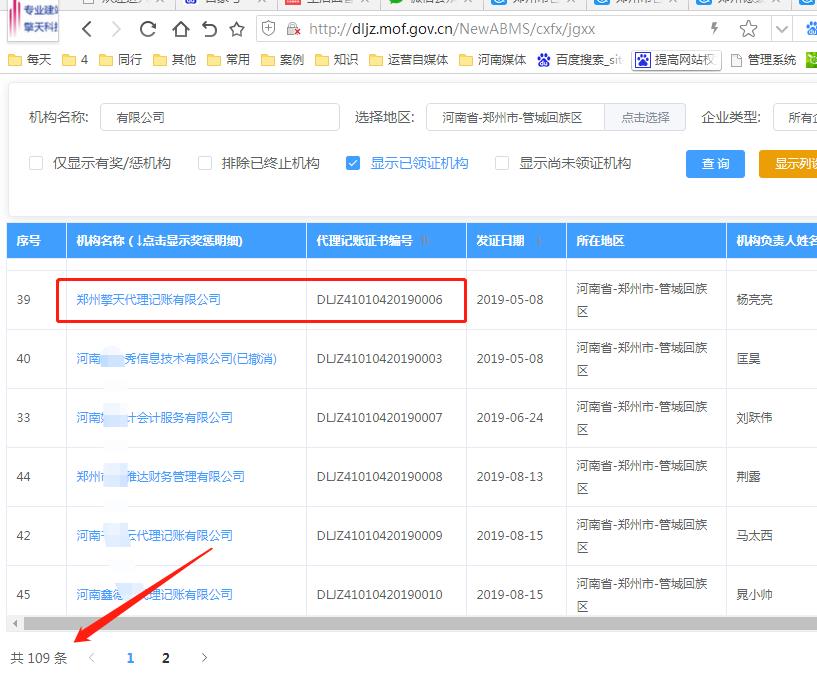Toggle 显示尚未领证机构 checkbox
Image resolution: width=817 pixels, height=680 pixels.
coord(502,163)
